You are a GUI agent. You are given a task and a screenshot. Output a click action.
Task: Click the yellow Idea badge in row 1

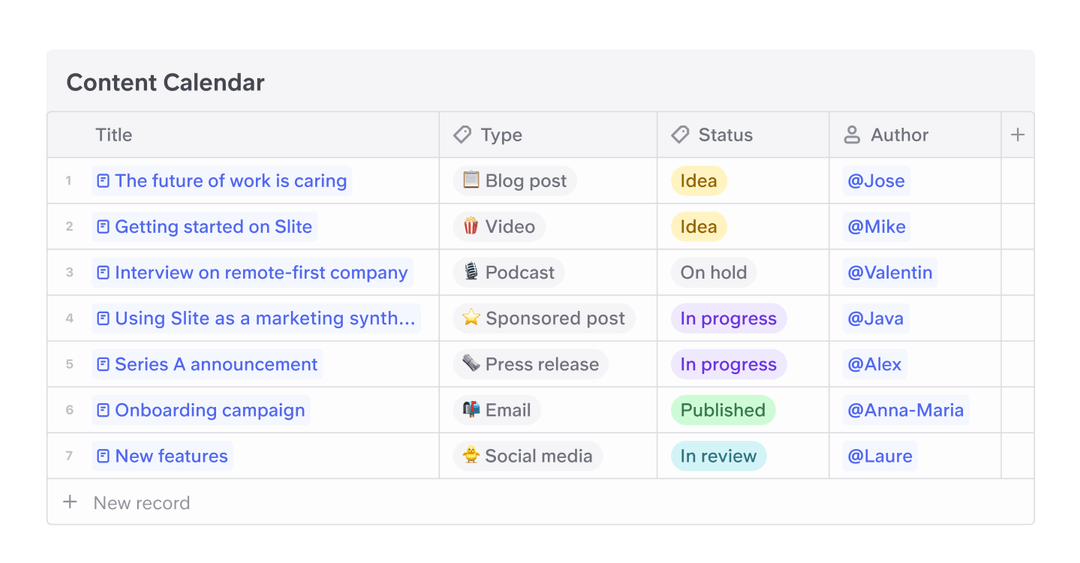pos(698,181)
